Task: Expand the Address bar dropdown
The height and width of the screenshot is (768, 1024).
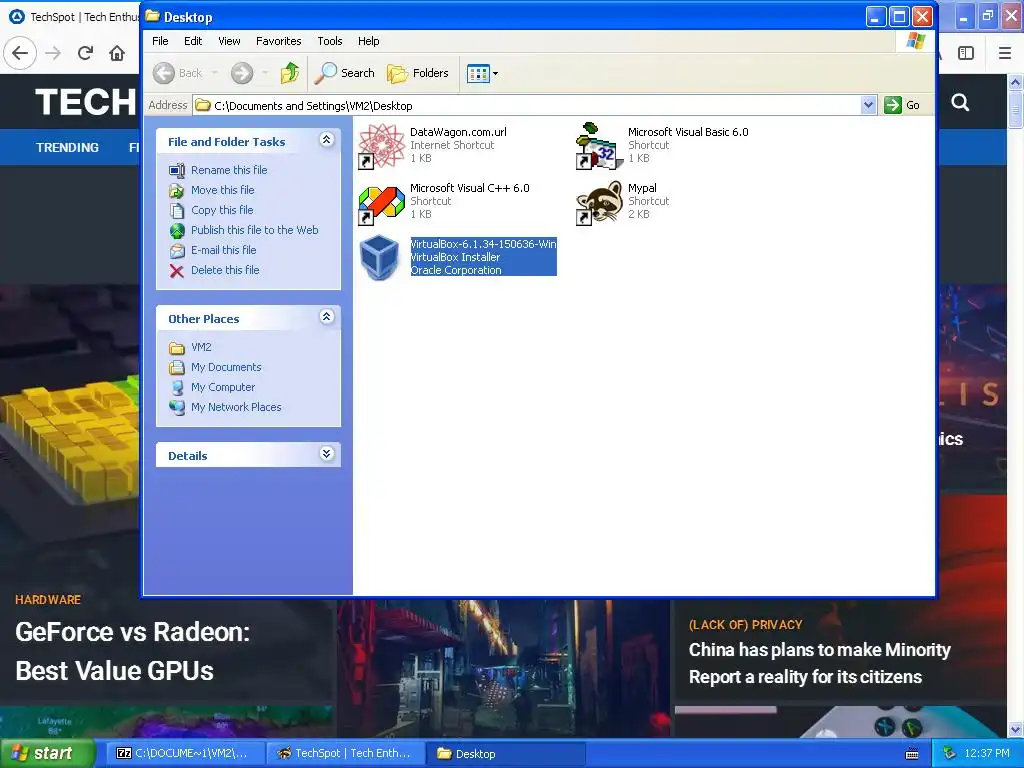Action: 868,105
